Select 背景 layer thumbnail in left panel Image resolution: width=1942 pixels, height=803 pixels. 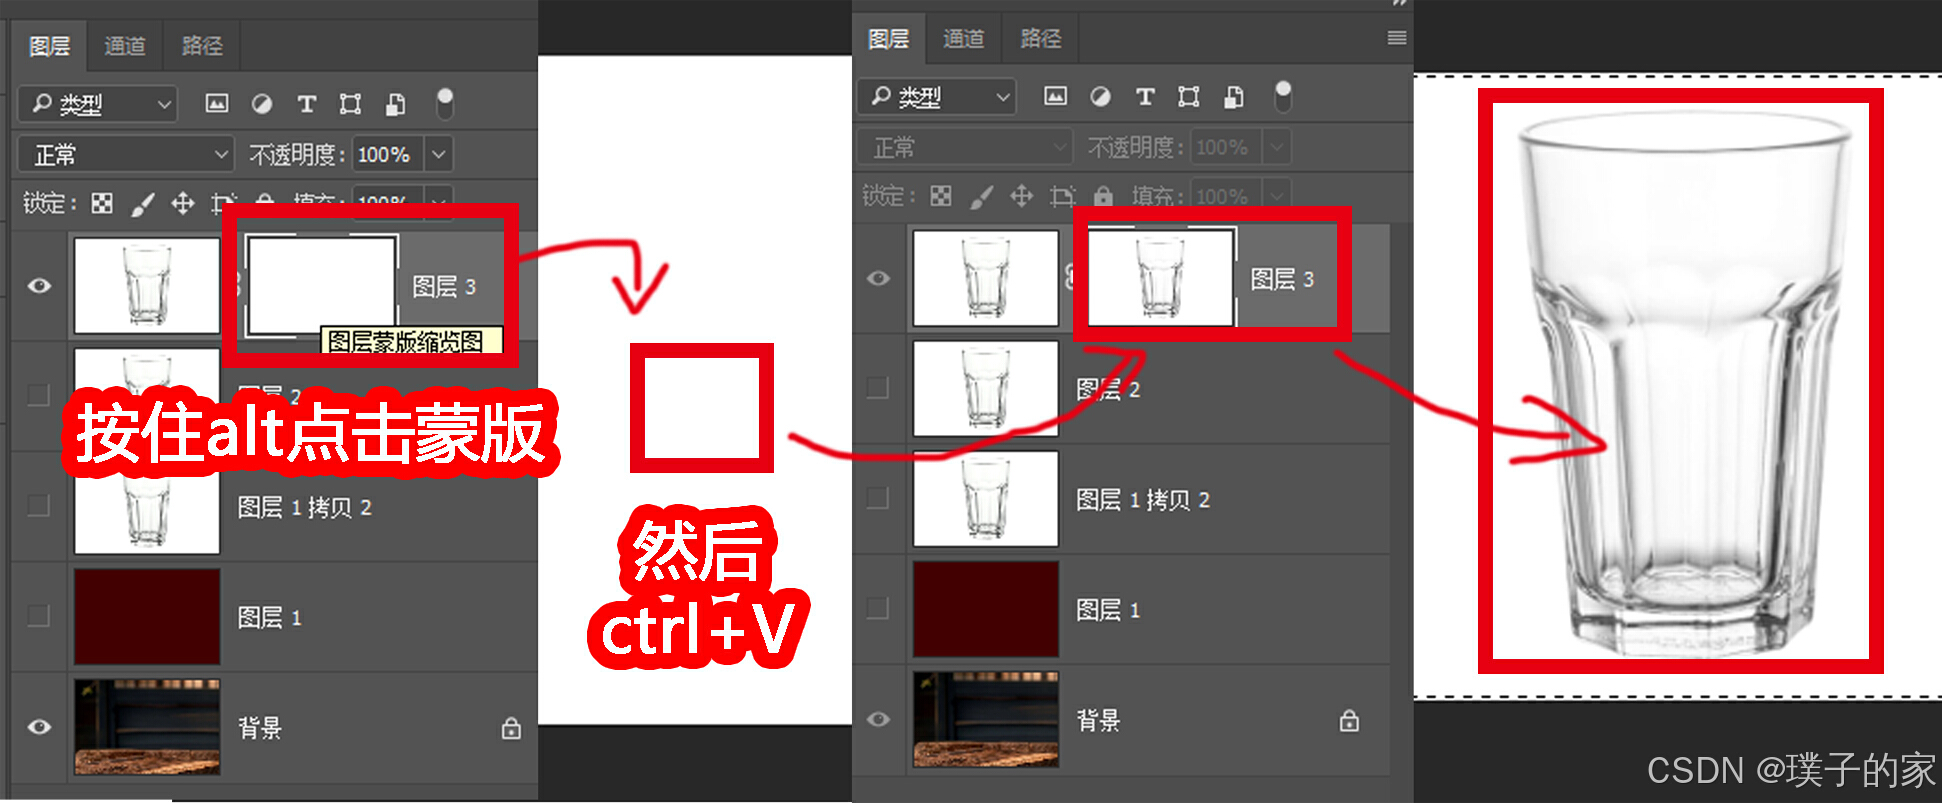[x=147, y=727]
